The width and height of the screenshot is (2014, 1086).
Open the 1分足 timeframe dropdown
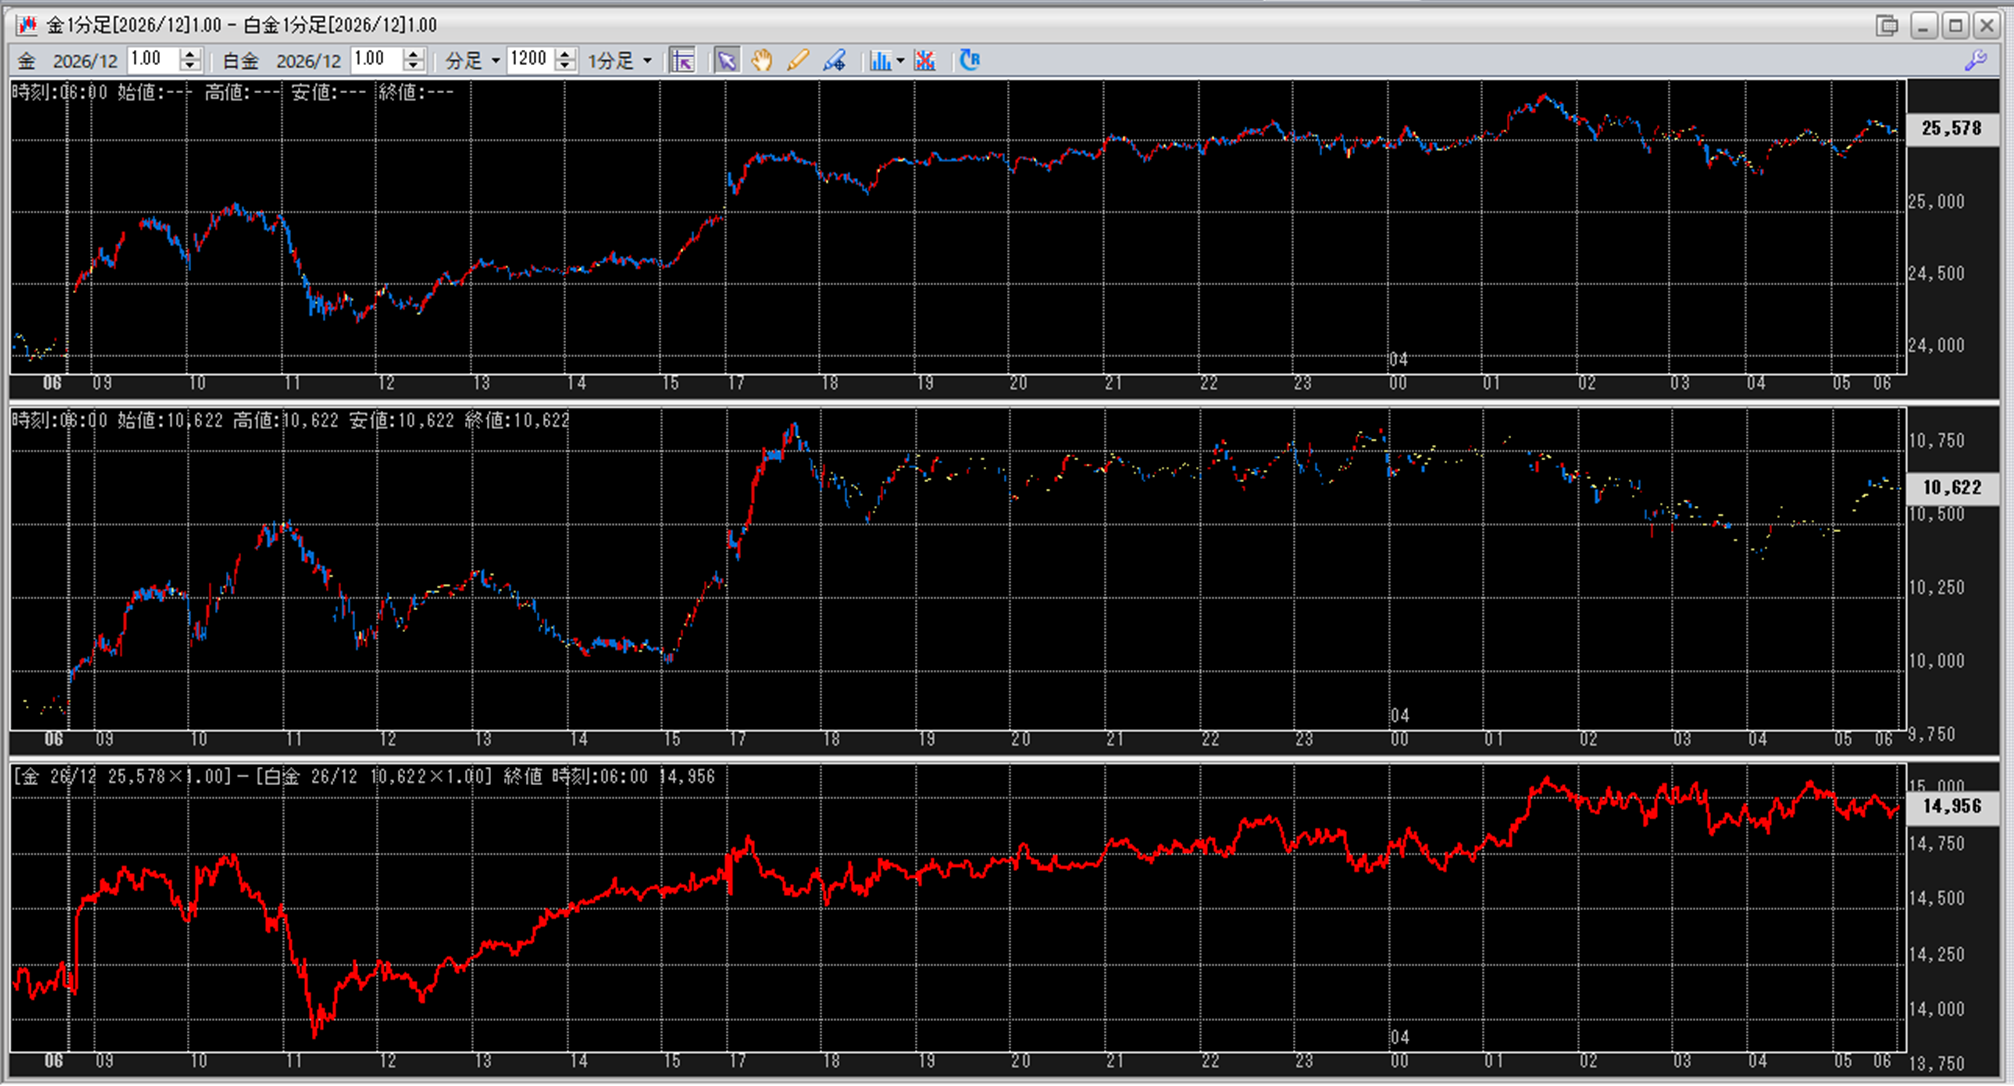click(x=647, y=61)
